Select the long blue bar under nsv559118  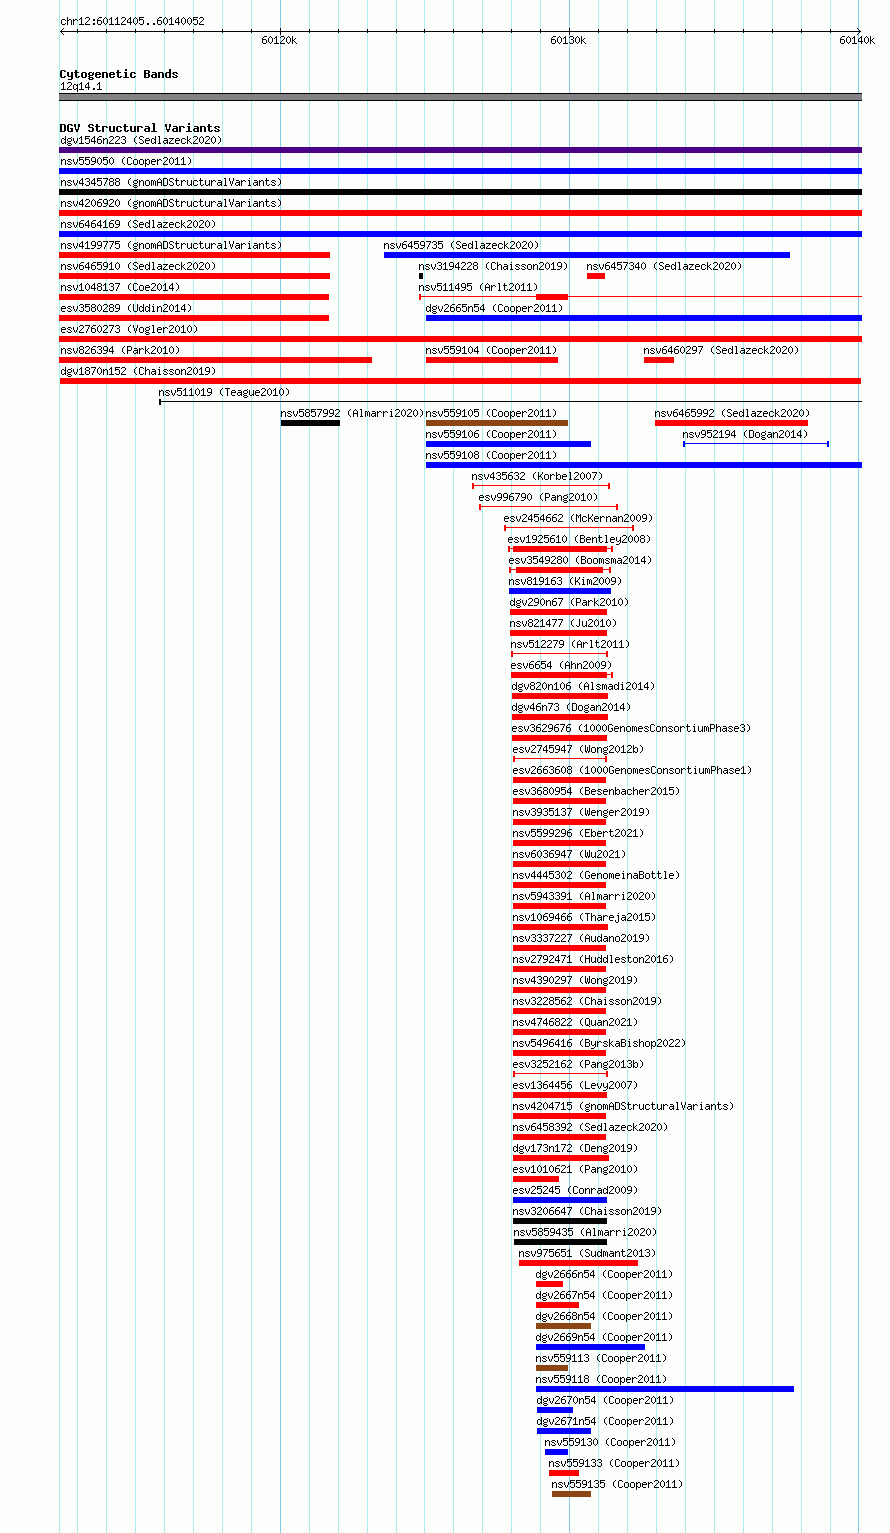665,1389
